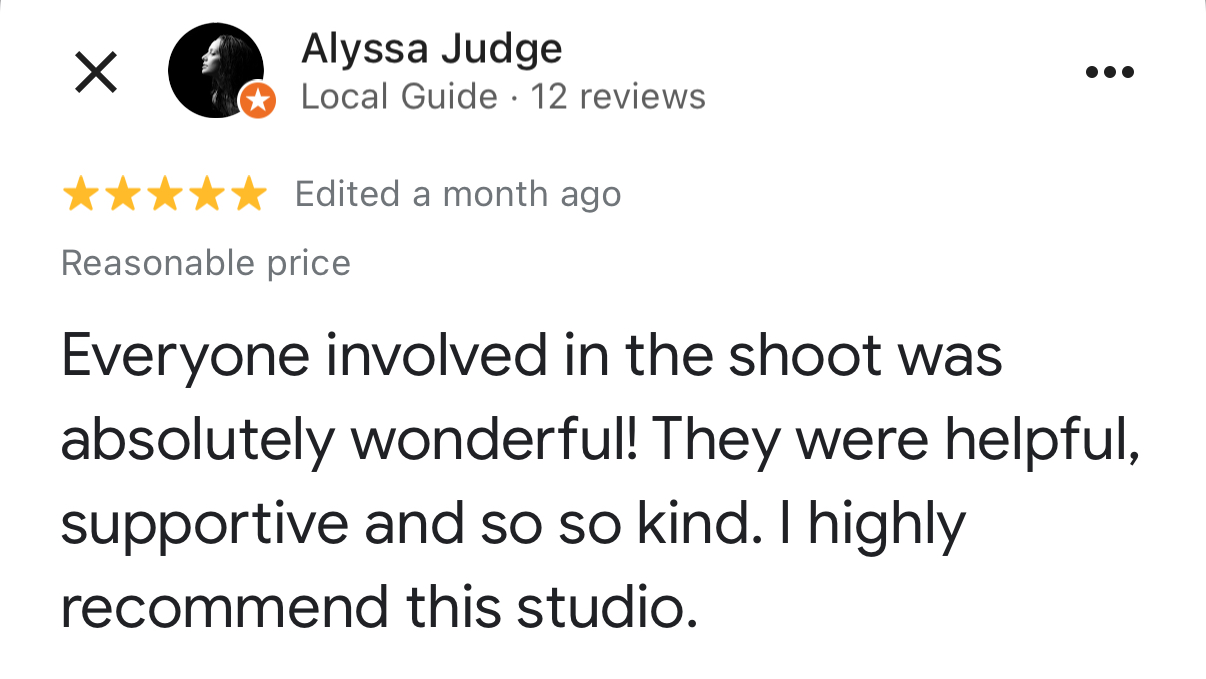The width and height of the screenshot is (1206, 679).
Task: Open Alyssa Judge's profile name
Action: point(432,48)
